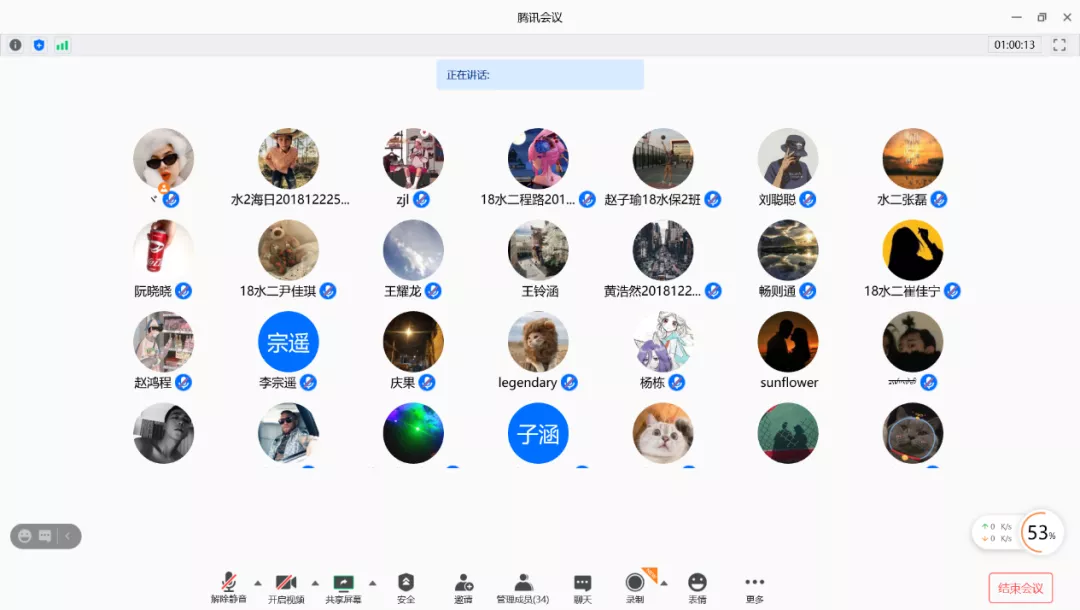Click the red 结束会议 button
This screenshot has height=610, width=1080.
click(1020, 587)
